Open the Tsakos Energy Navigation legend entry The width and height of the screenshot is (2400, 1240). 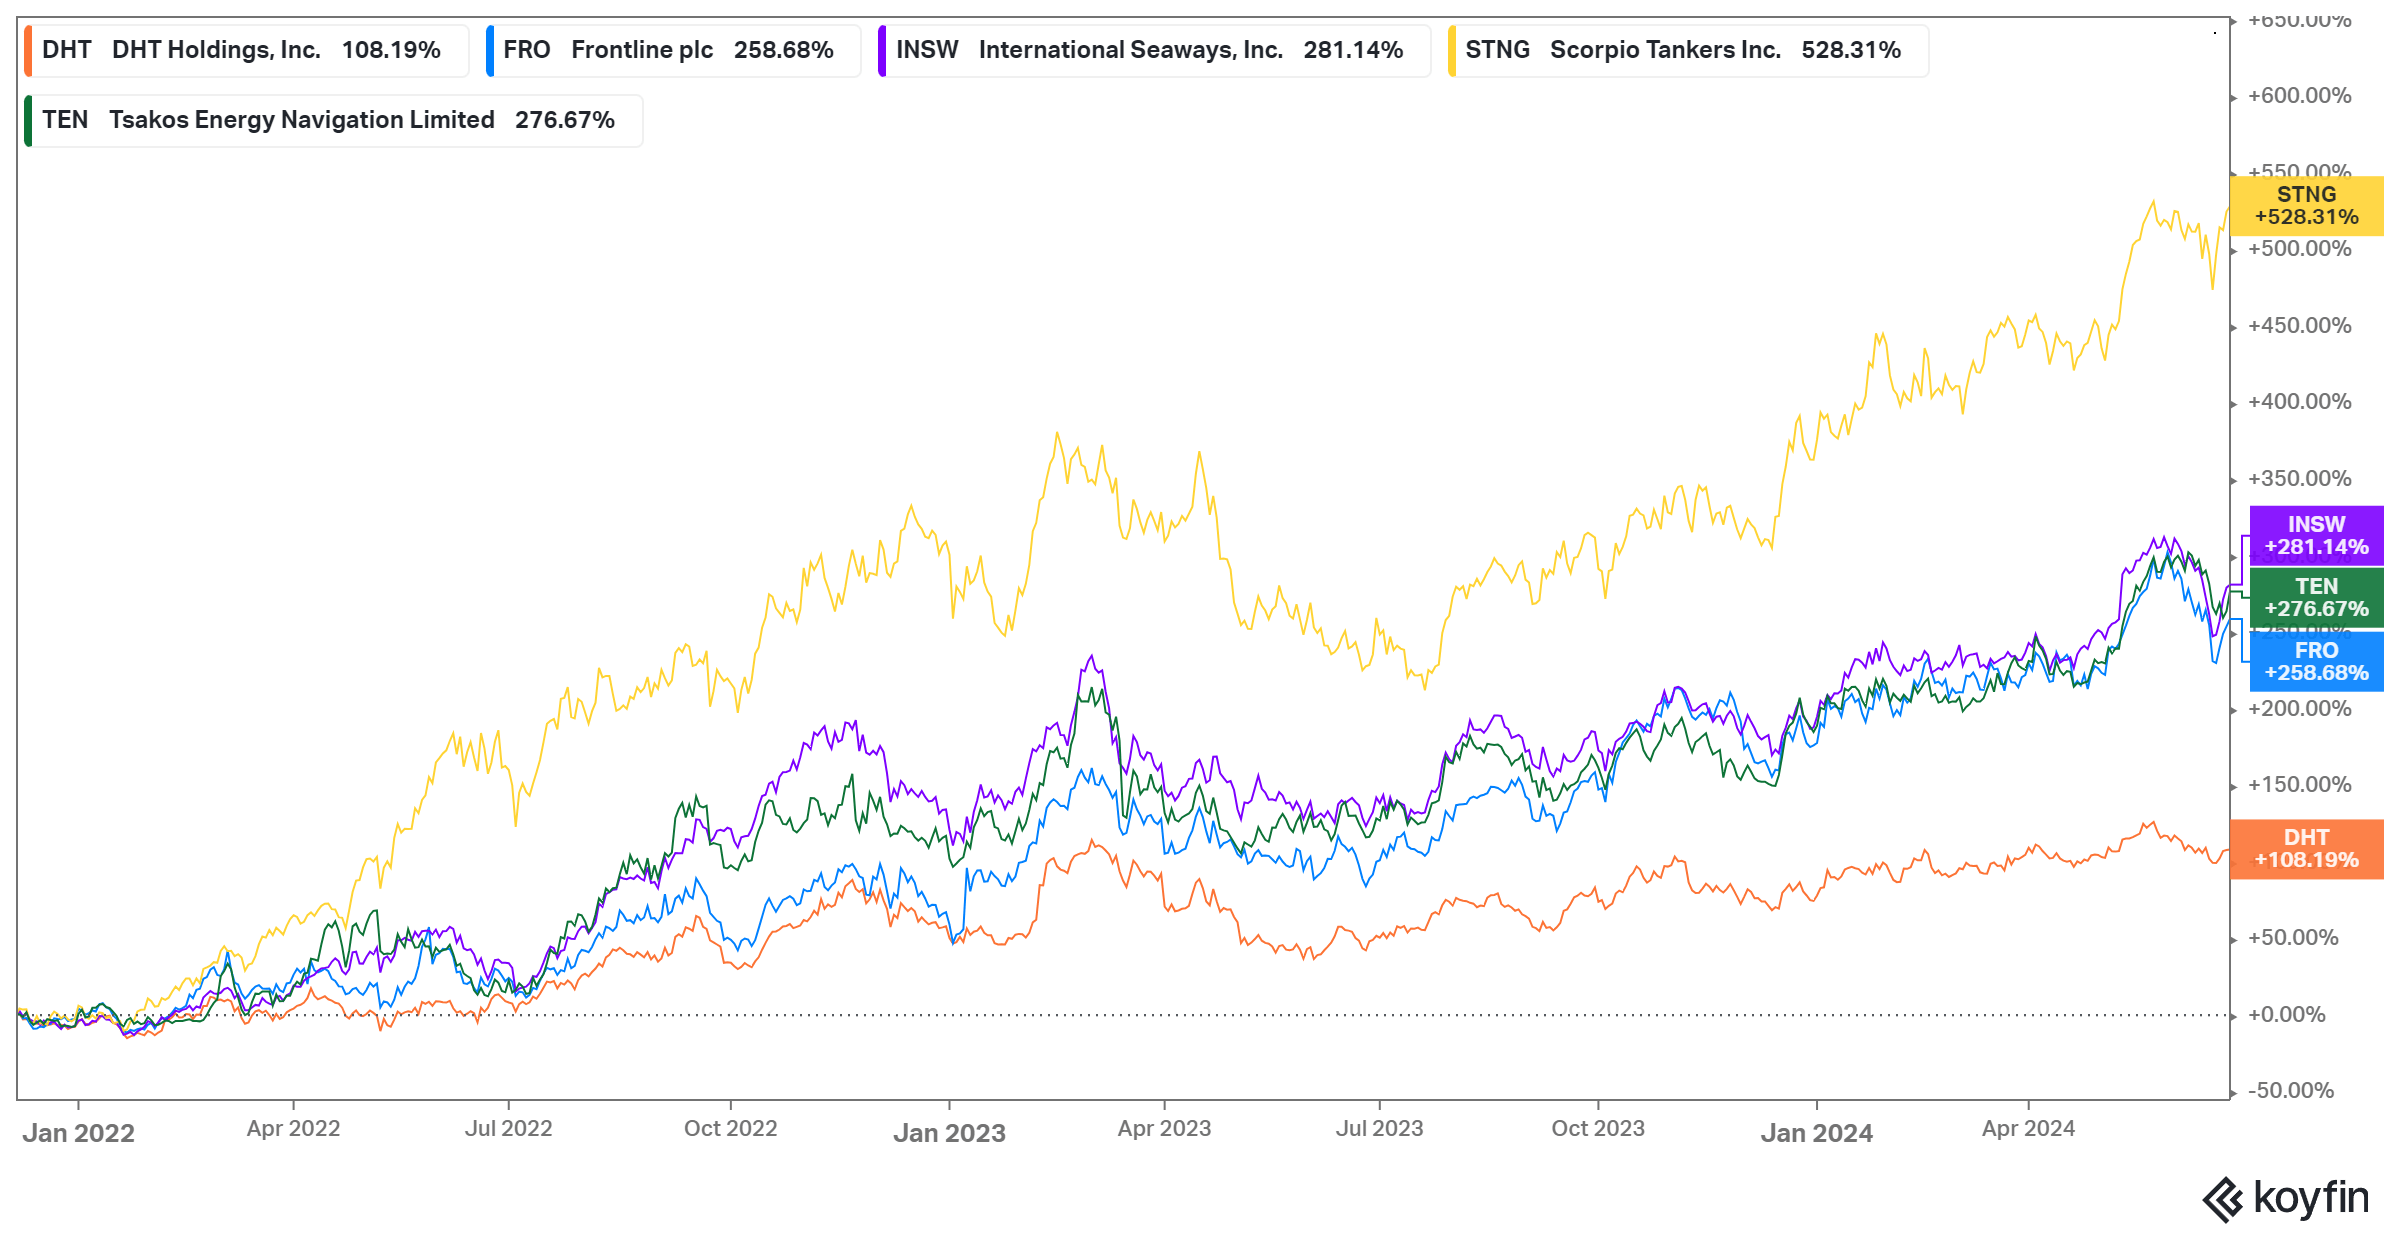(x=330, y=119)
